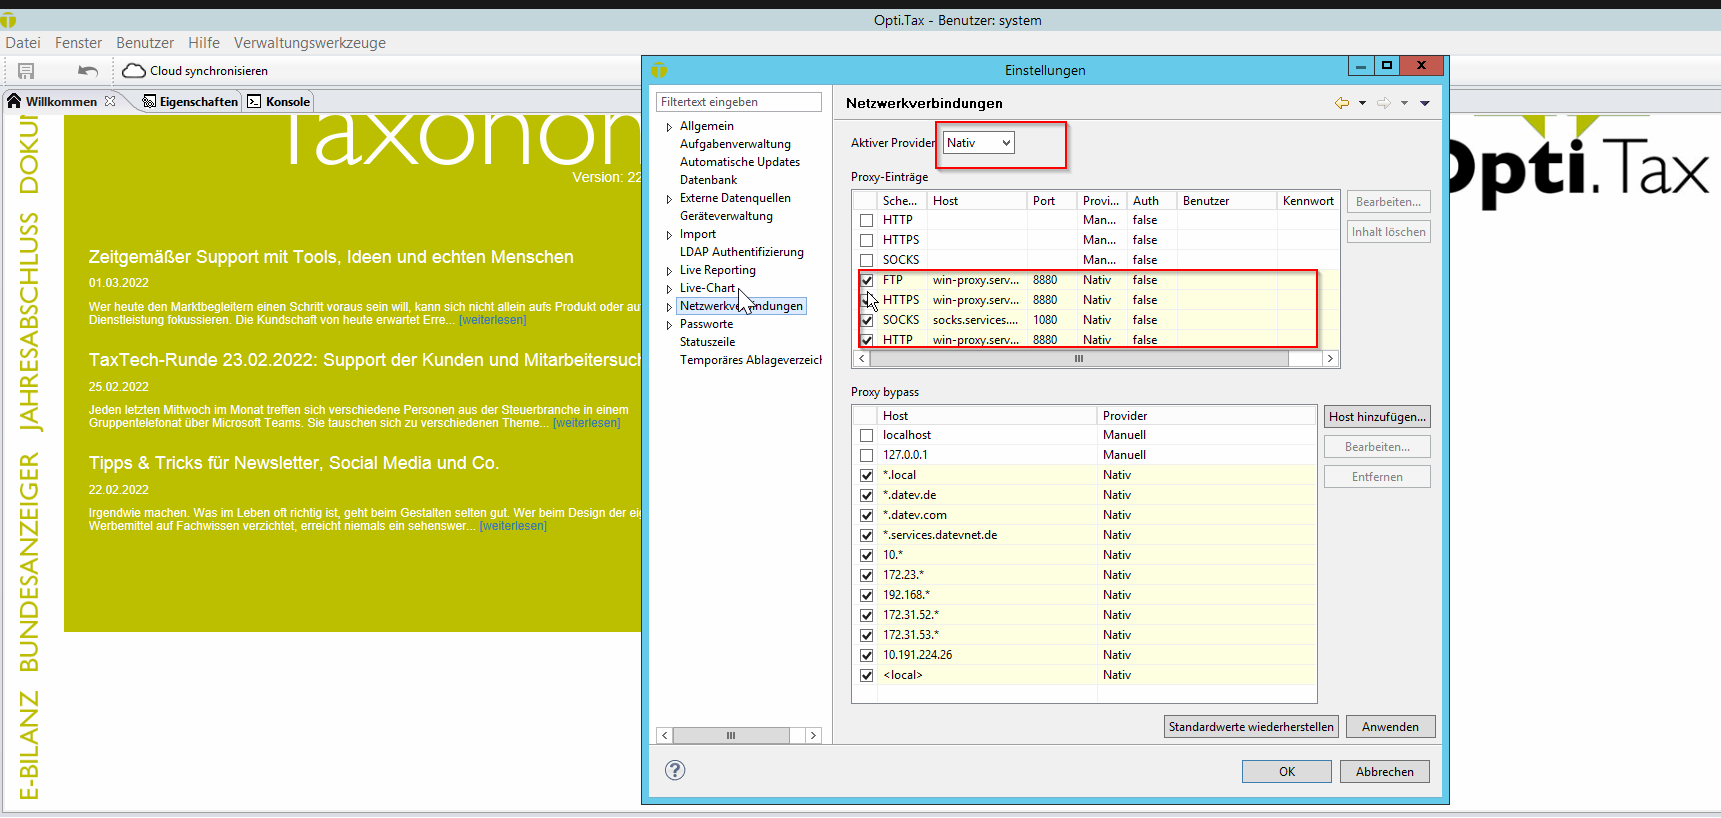Click the proxy table horizontal scrollbar

pos(1078,359)
